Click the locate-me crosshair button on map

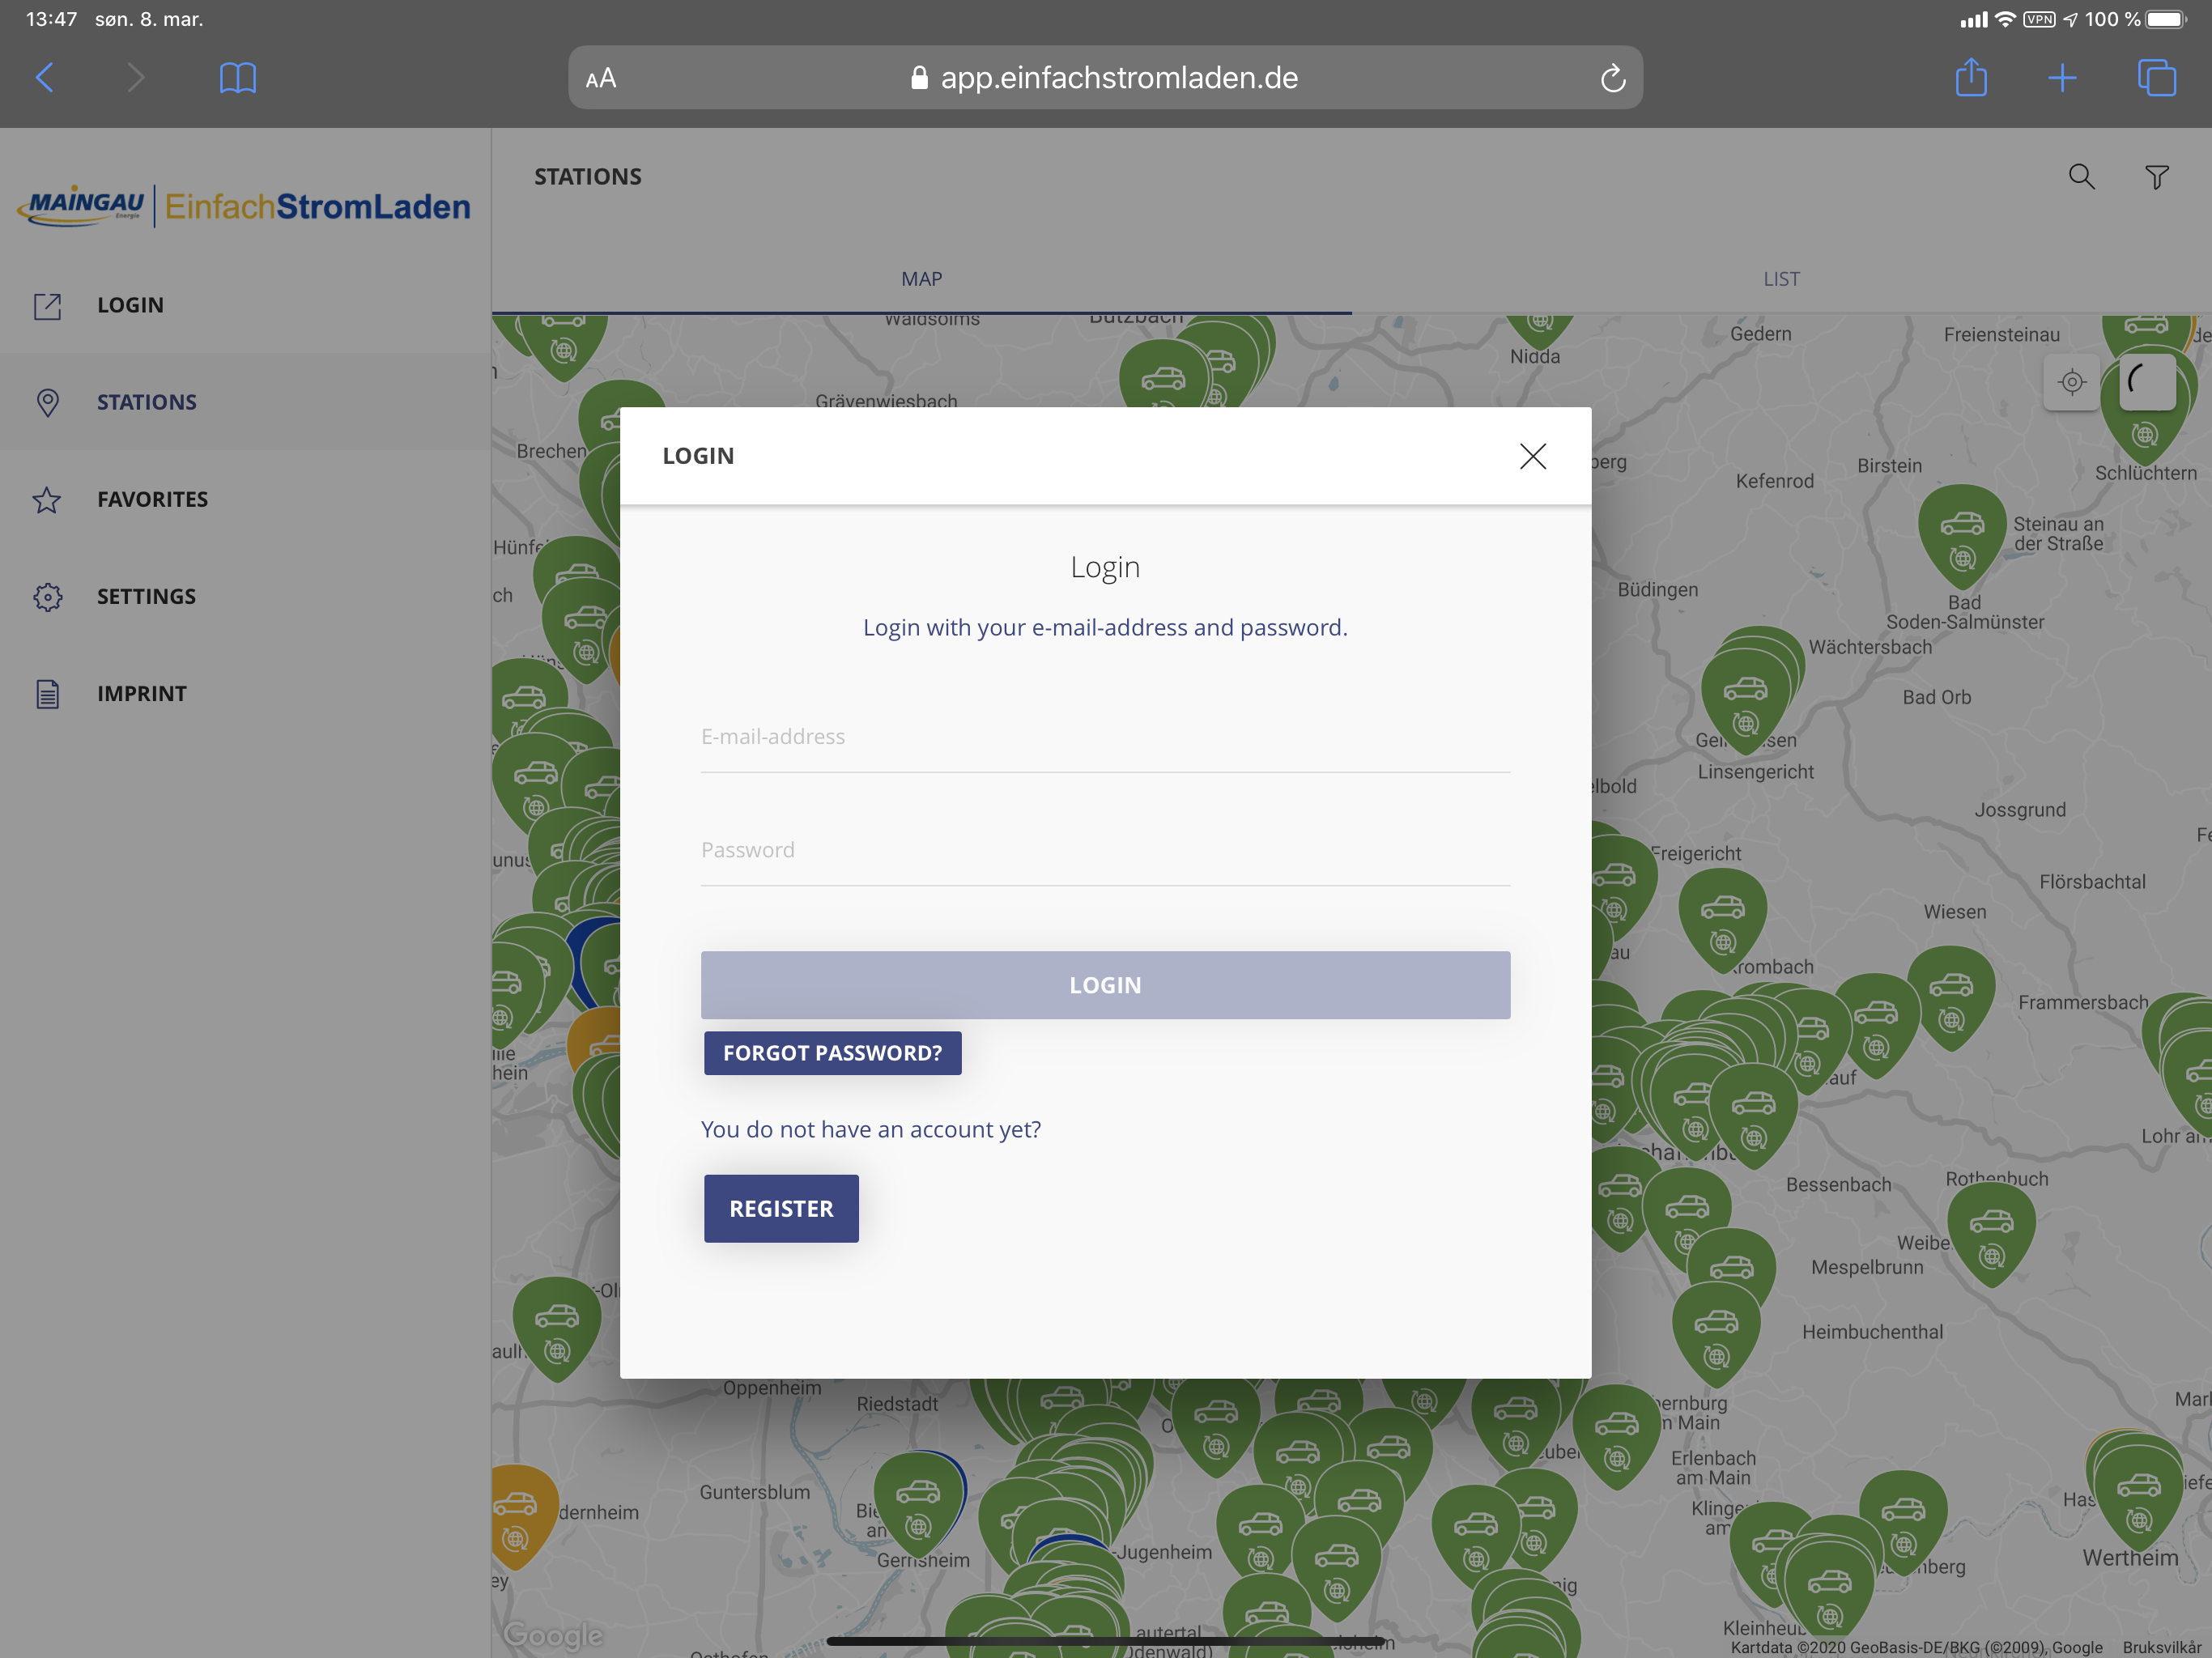point(2072,382)
